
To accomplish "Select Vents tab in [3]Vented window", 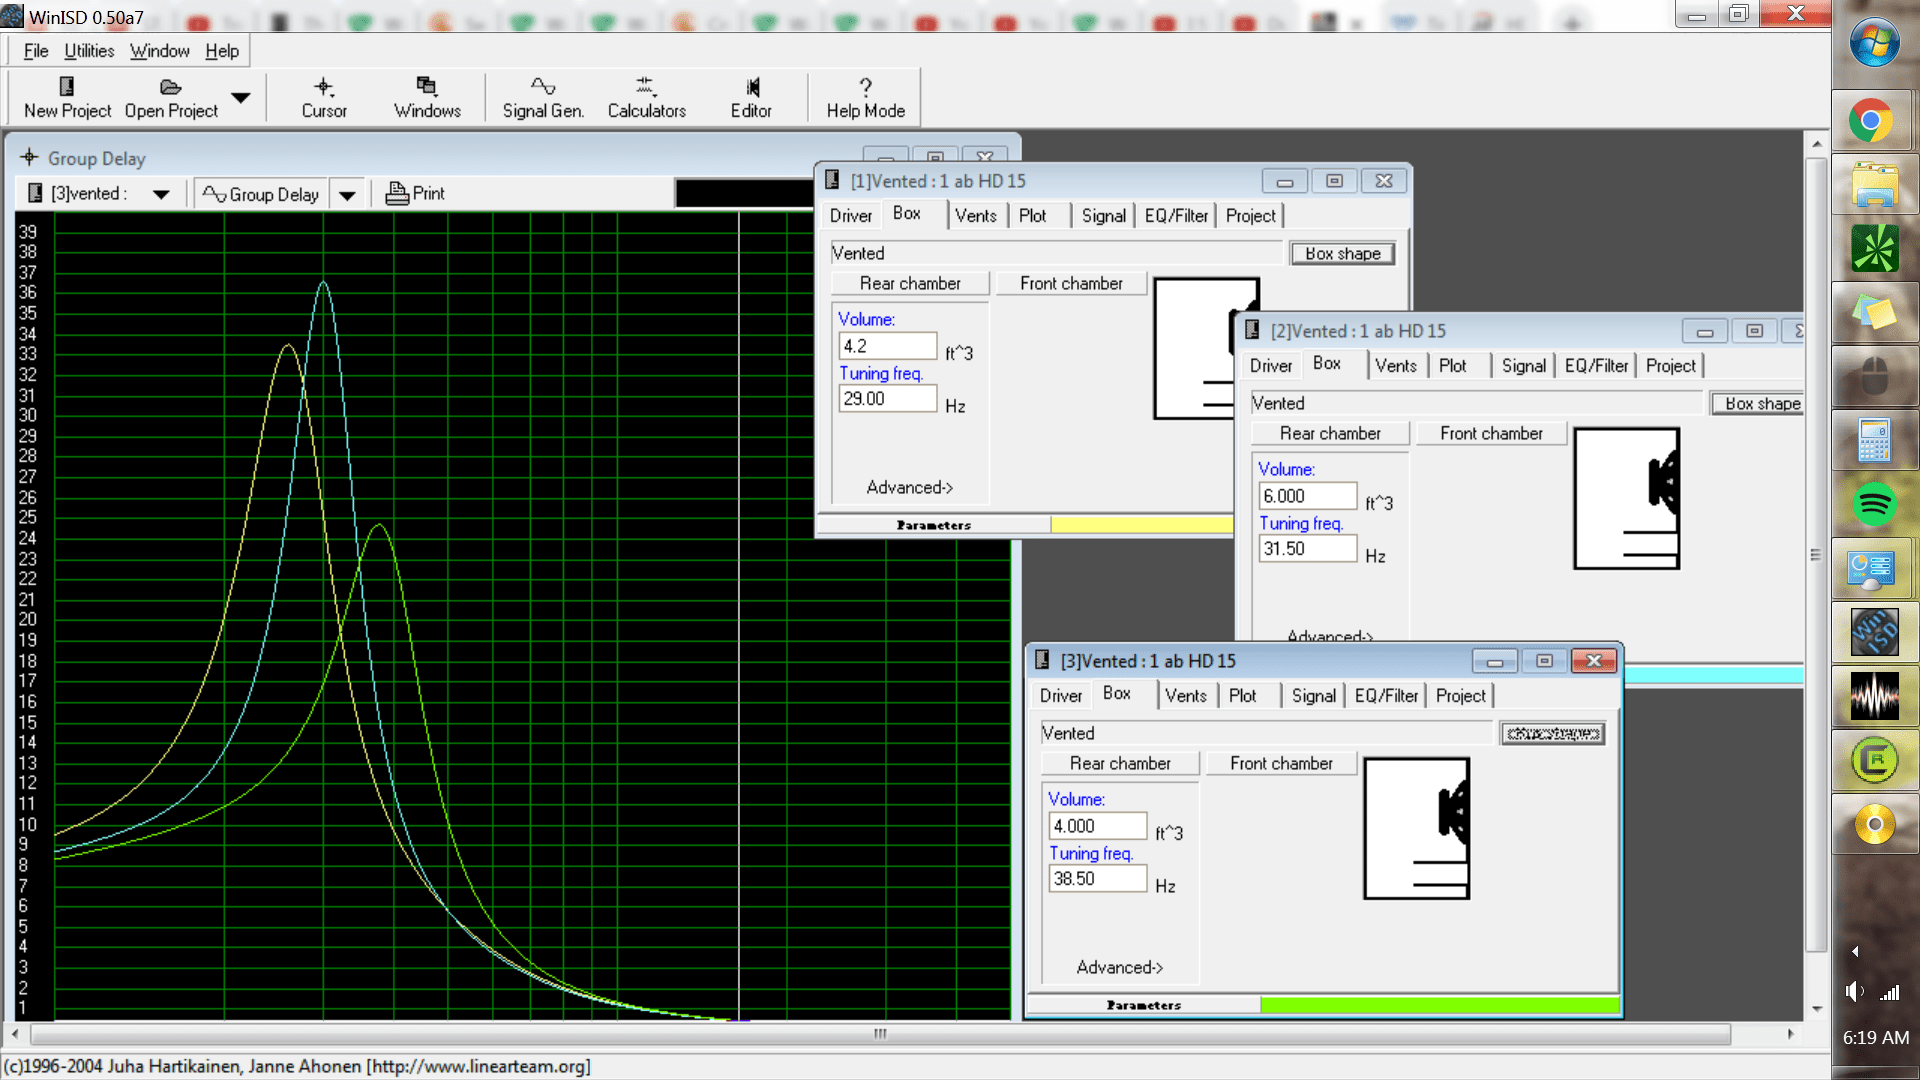I will pyautogui.click(x=1185, y=695).
